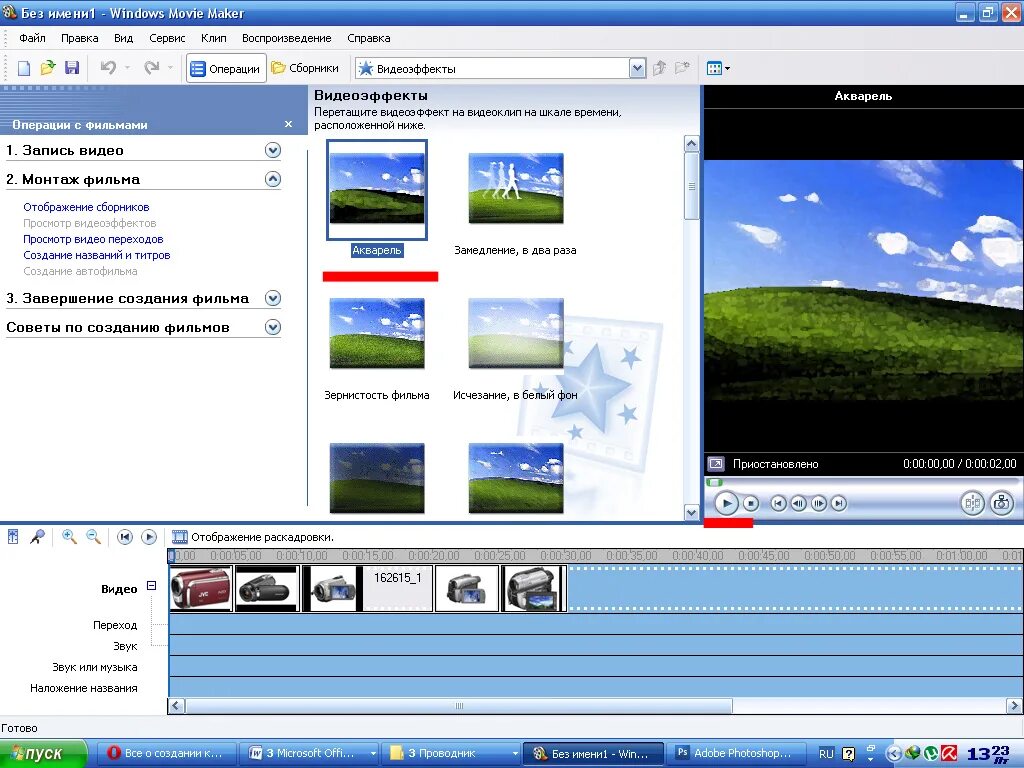Undo the last action in toolbar
Viewport: 1024px width, 768px height.
click(x=108, y=68)
